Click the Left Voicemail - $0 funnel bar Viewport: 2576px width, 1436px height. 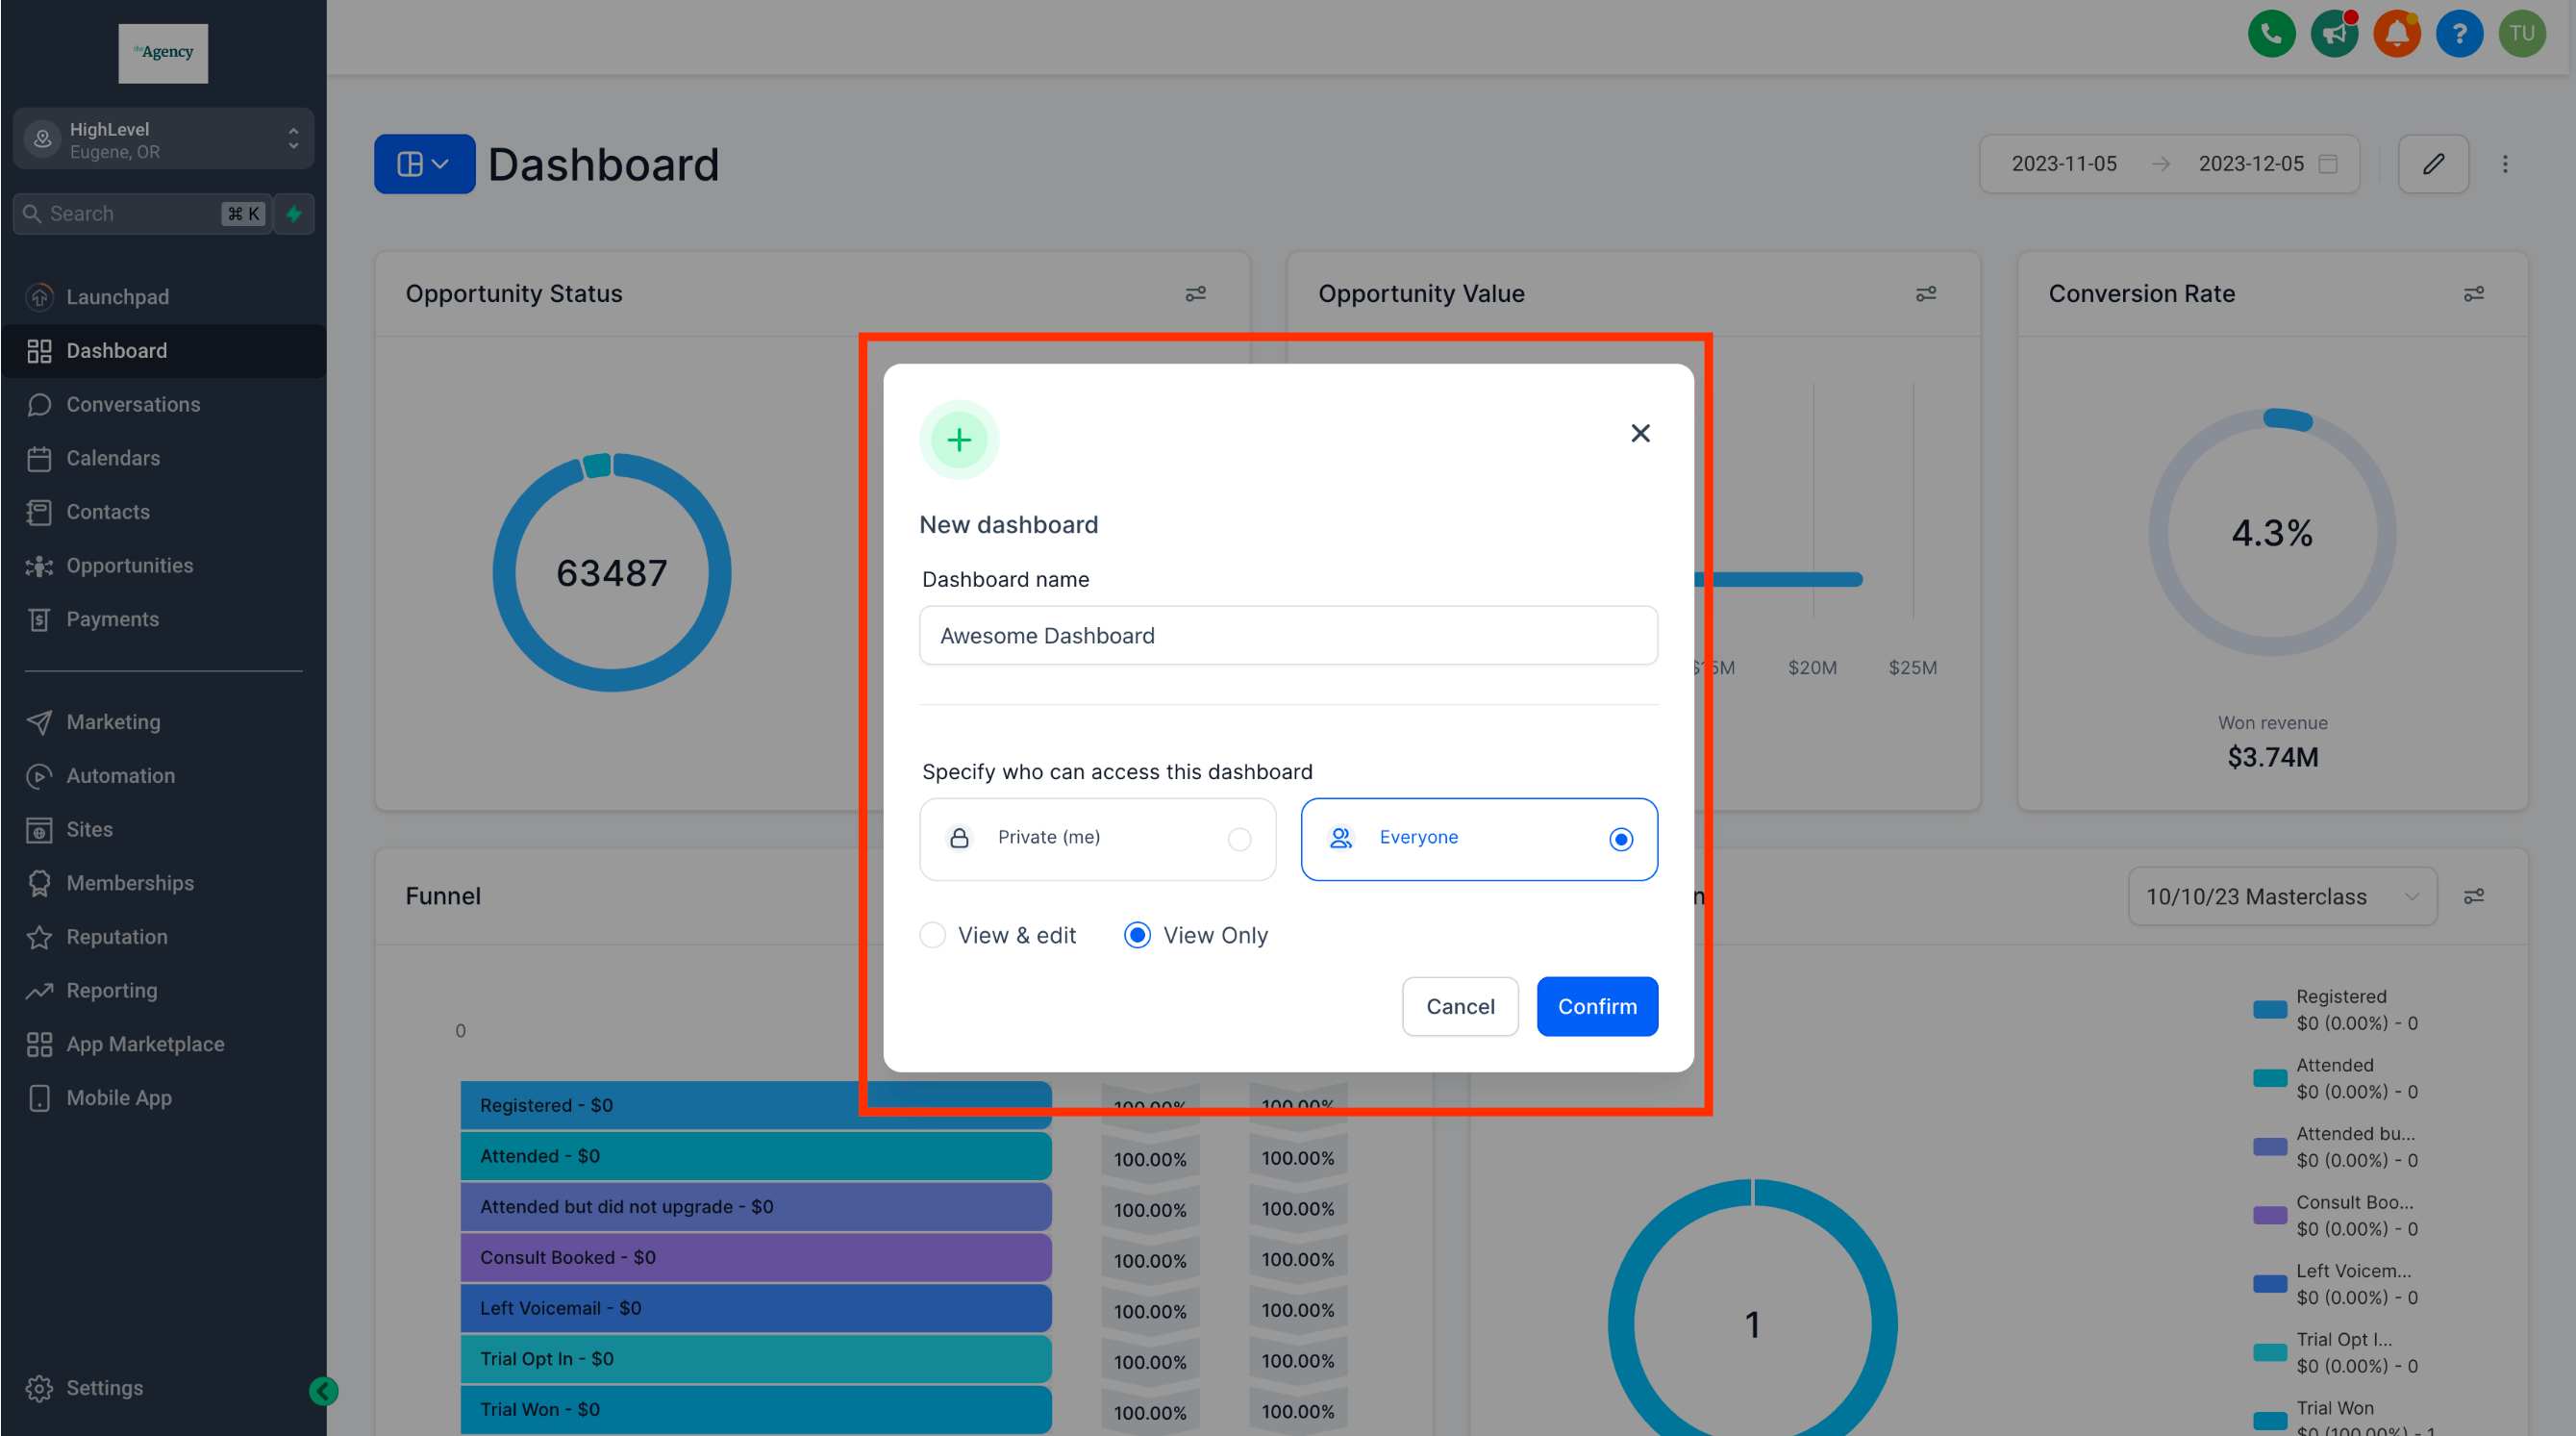(755, 1309)
